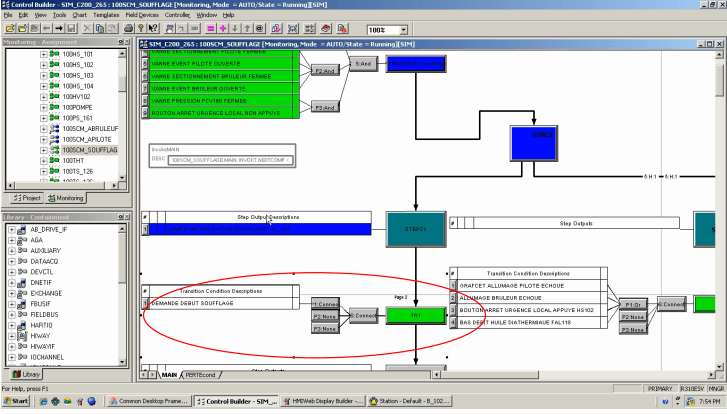Click the @ symbol toolbar icon

click(259, 29)
